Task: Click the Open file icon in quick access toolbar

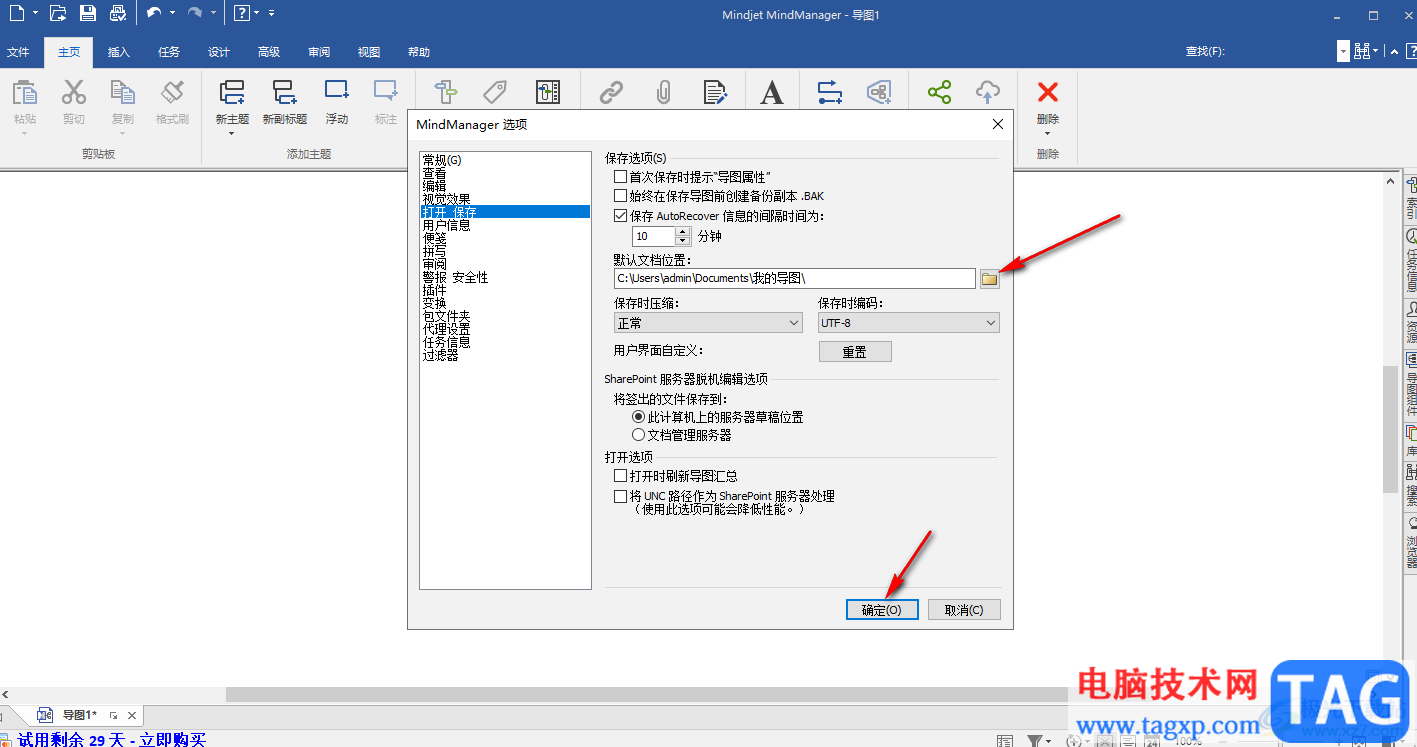Action: tap(58, 13)
